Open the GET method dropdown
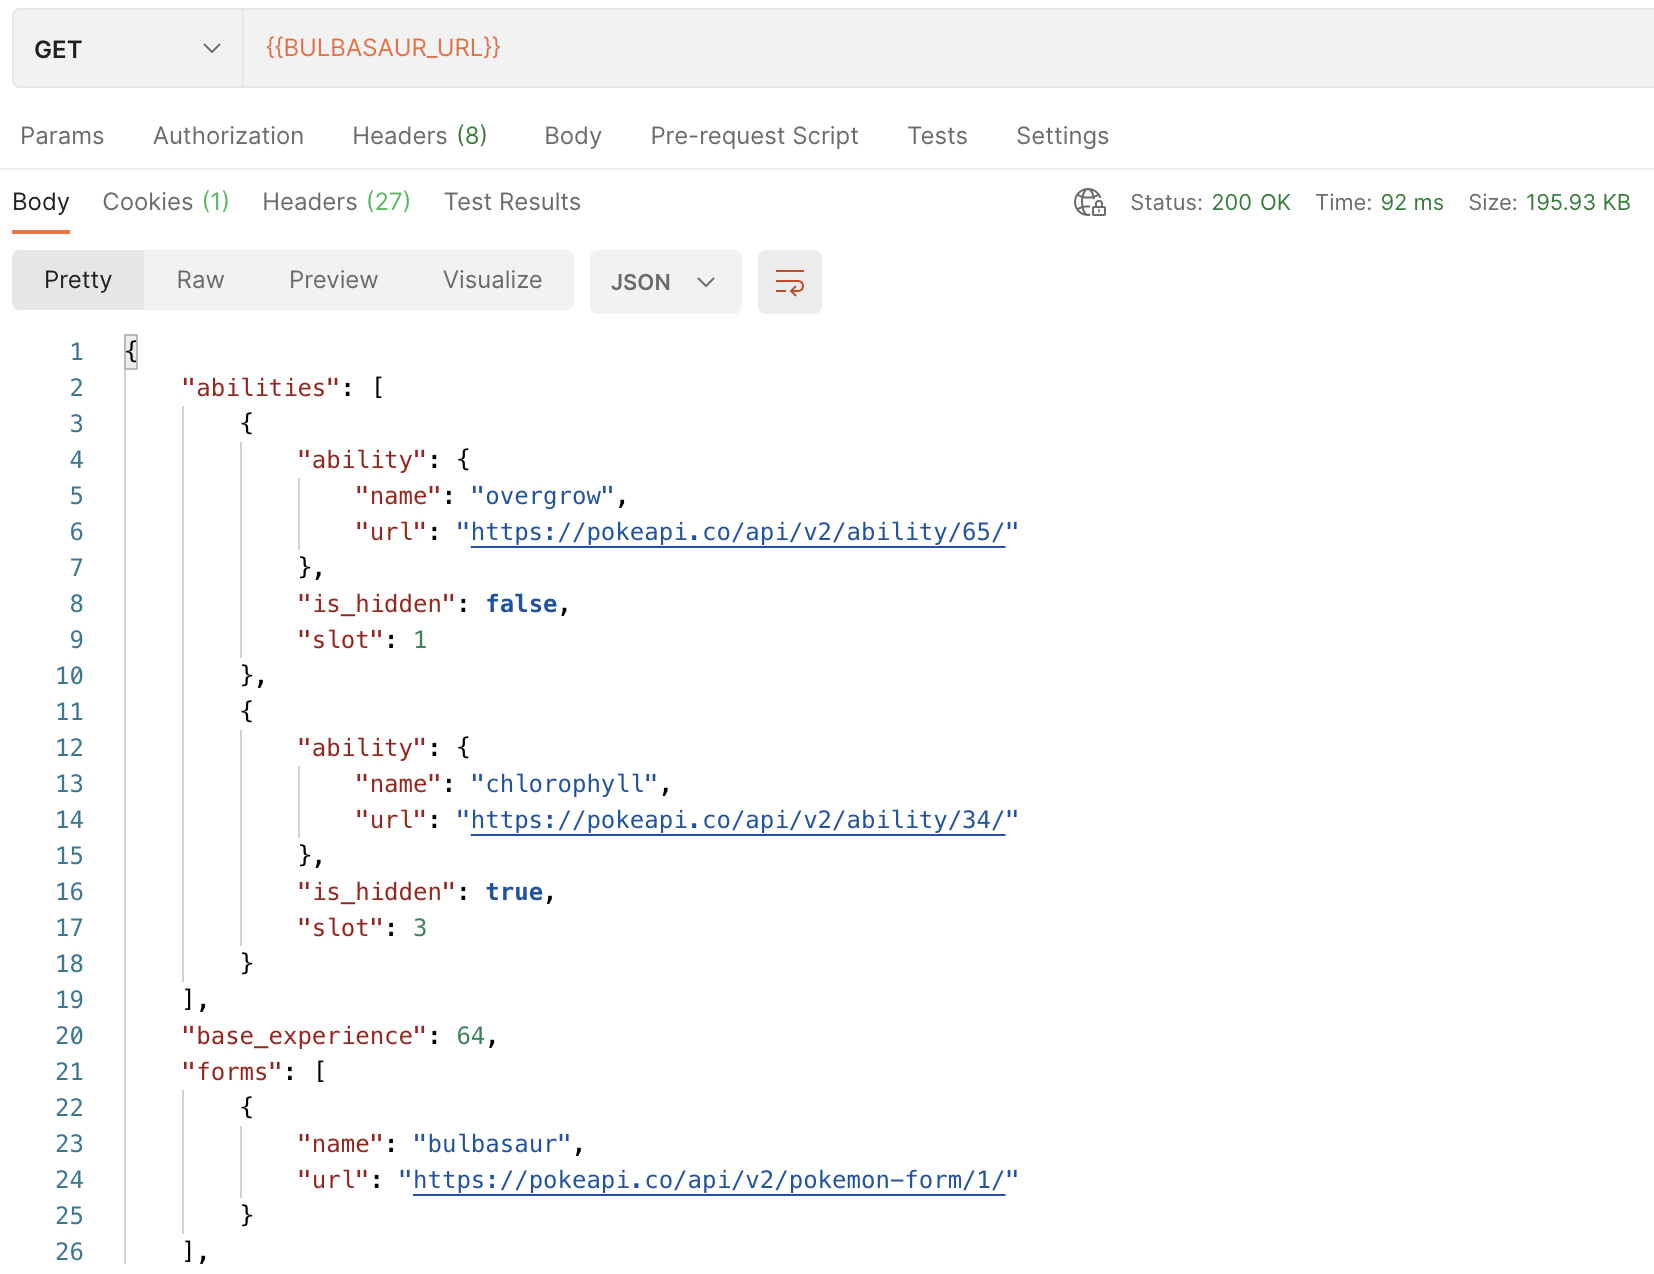 point(127,49)
